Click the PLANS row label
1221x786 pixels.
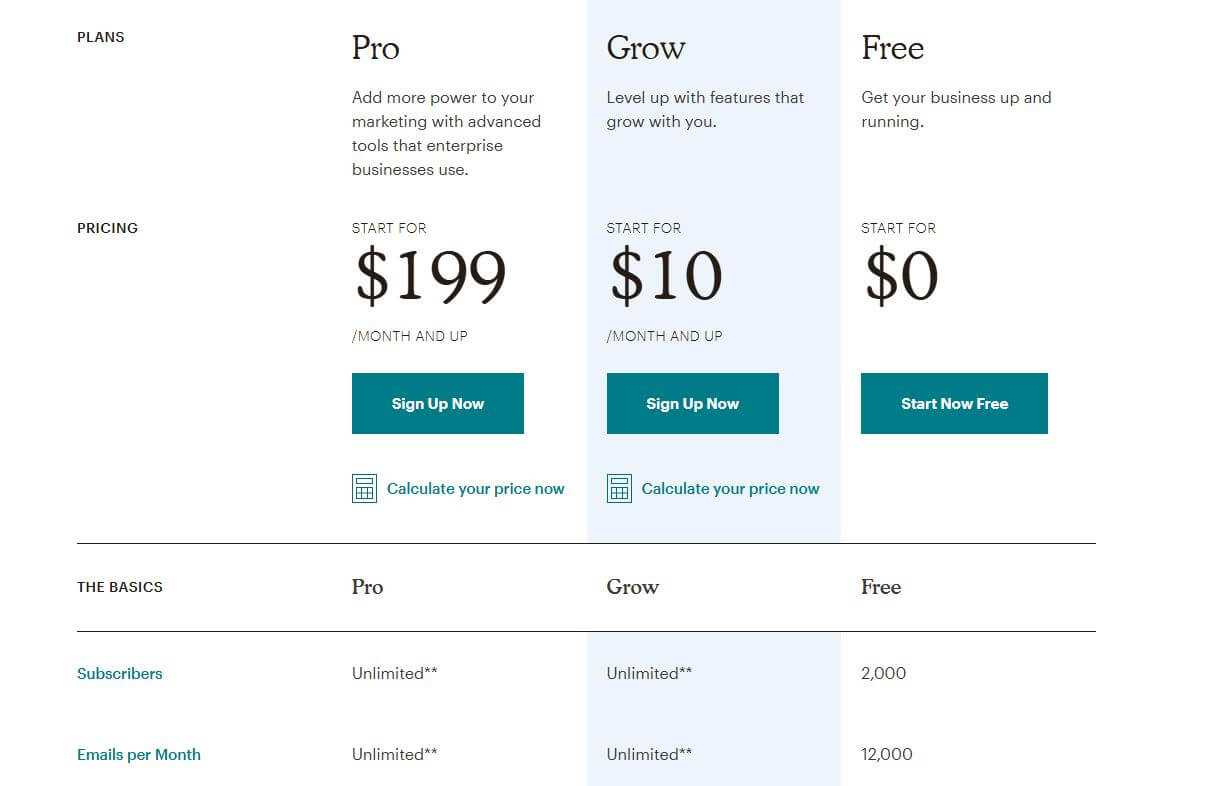[100, 37]
